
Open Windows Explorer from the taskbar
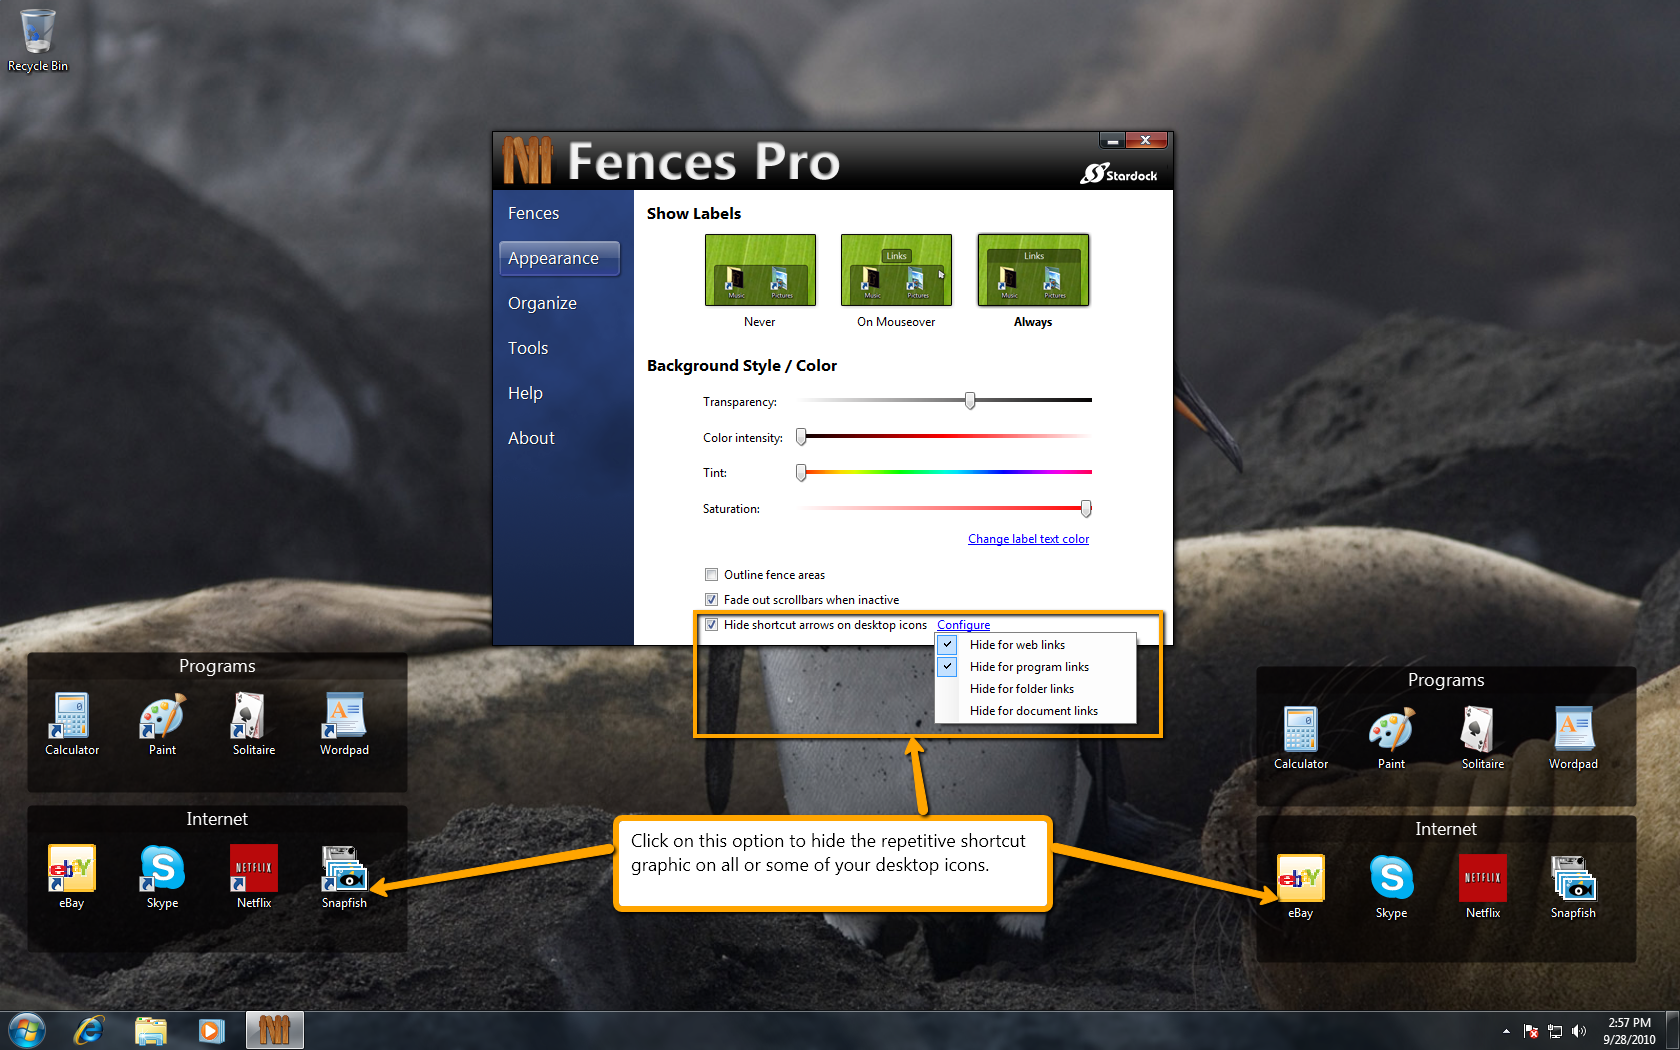point(150,1030)
